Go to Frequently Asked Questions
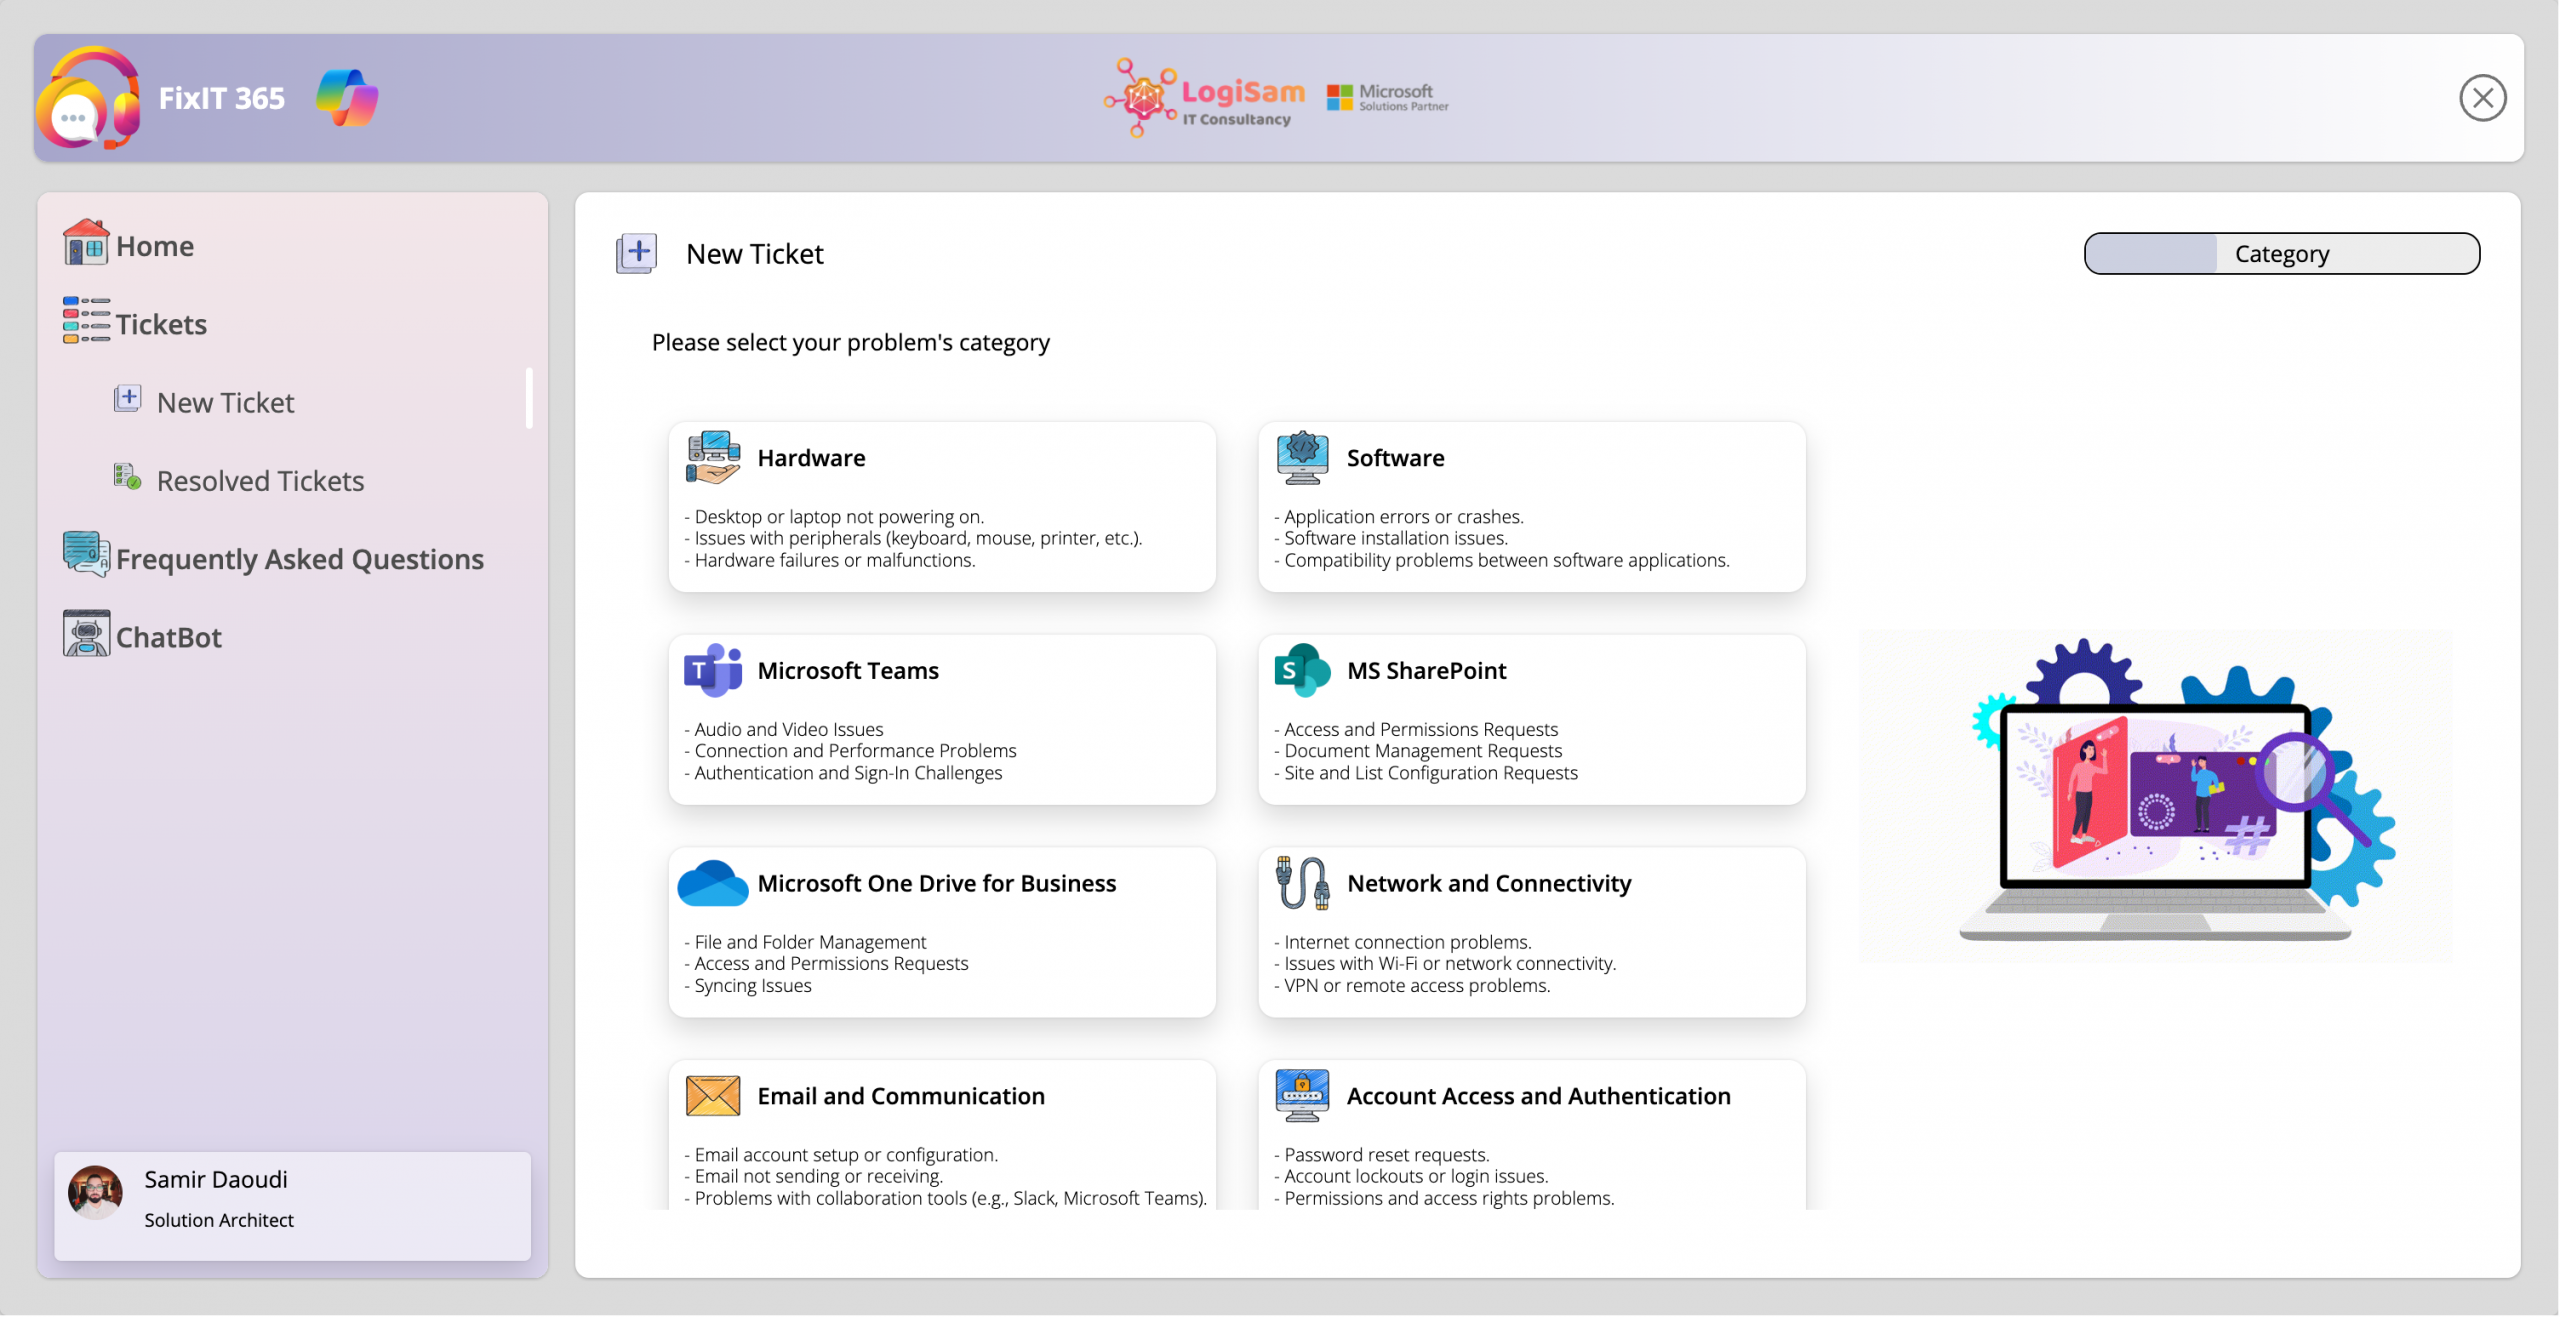The width and height of the screenshot is (2560, 1317). (300, 559)
